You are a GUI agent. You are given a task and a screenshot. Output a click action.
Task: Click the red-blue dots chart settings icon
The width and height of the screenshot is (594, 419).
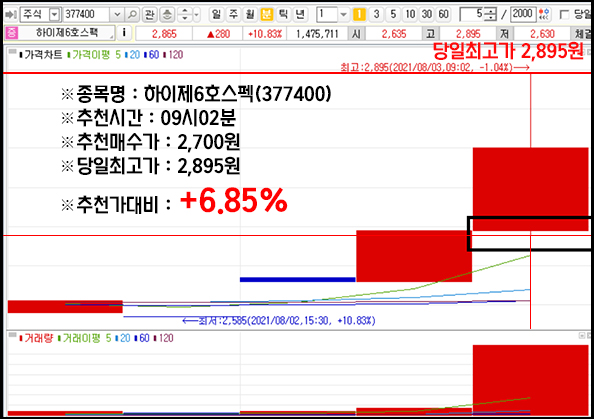tap(544, 15)
